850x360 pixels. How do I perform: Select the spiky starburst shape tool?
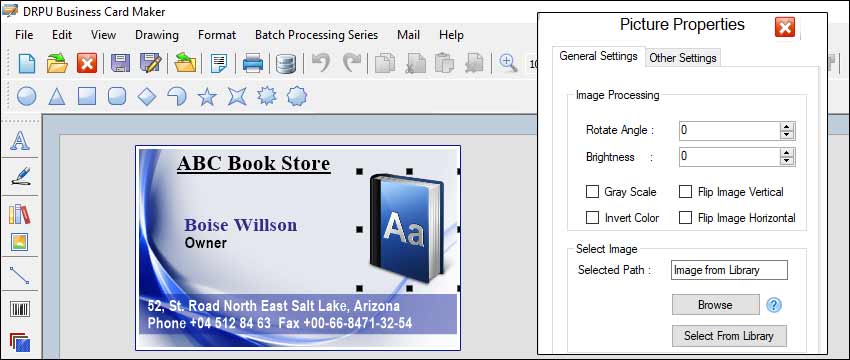(266, 97)
